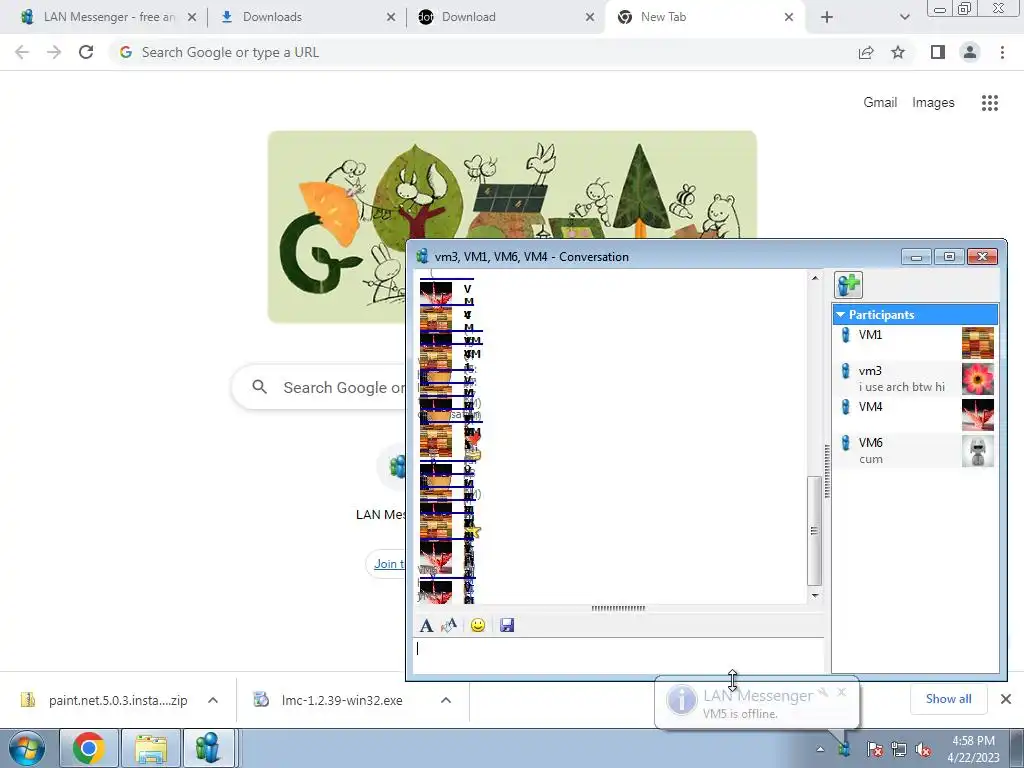Open the tab search dropdown chevron
Image resolution: width=1024 pixels, height=768 pixels.
click(x=904, y=17)
